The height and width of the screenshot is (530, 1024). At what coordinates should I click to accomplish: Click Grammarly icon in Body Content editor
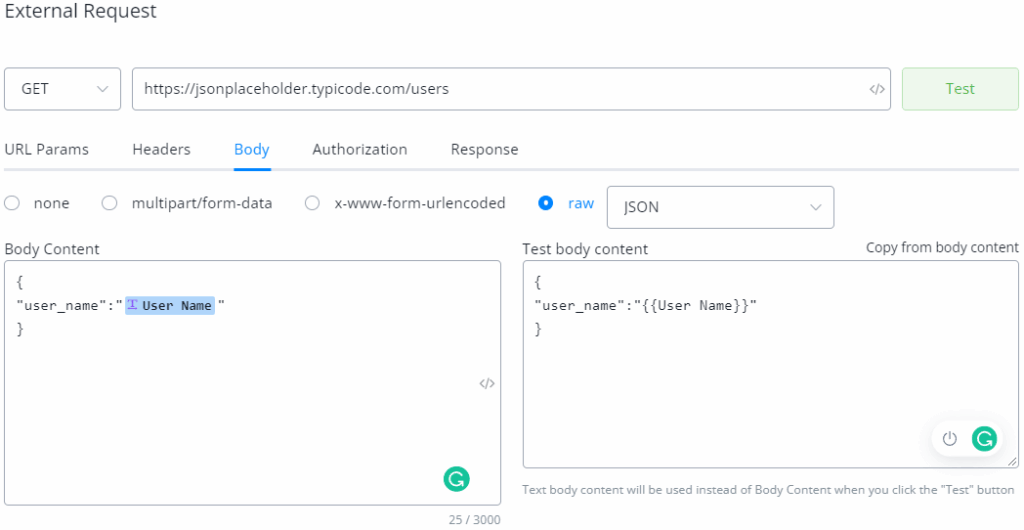pyautogui.click(x=456, y=479)
